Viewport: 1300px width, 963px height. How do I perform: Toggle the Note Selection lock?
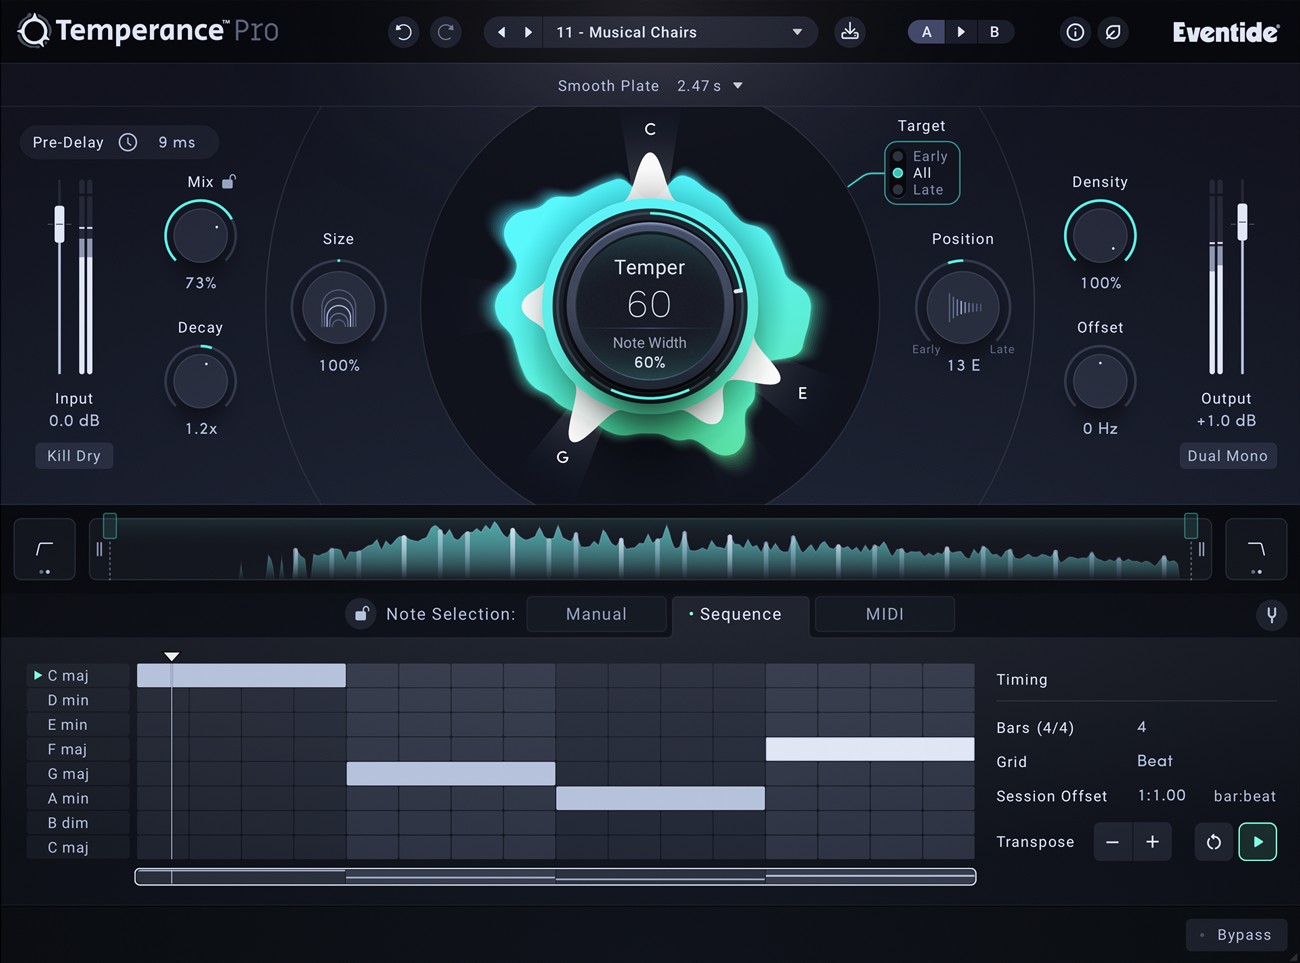[x=361, y=614]
